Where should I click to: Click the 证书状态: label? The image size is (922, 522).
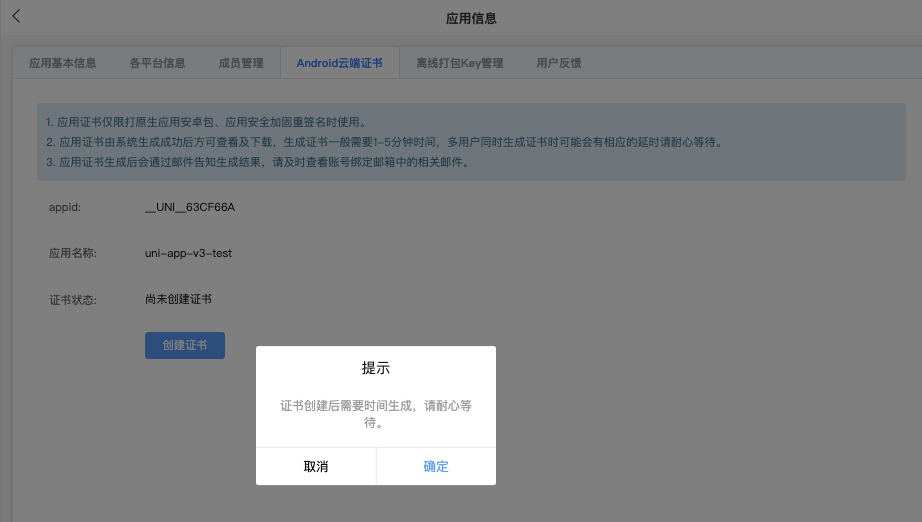coord(72,300)
